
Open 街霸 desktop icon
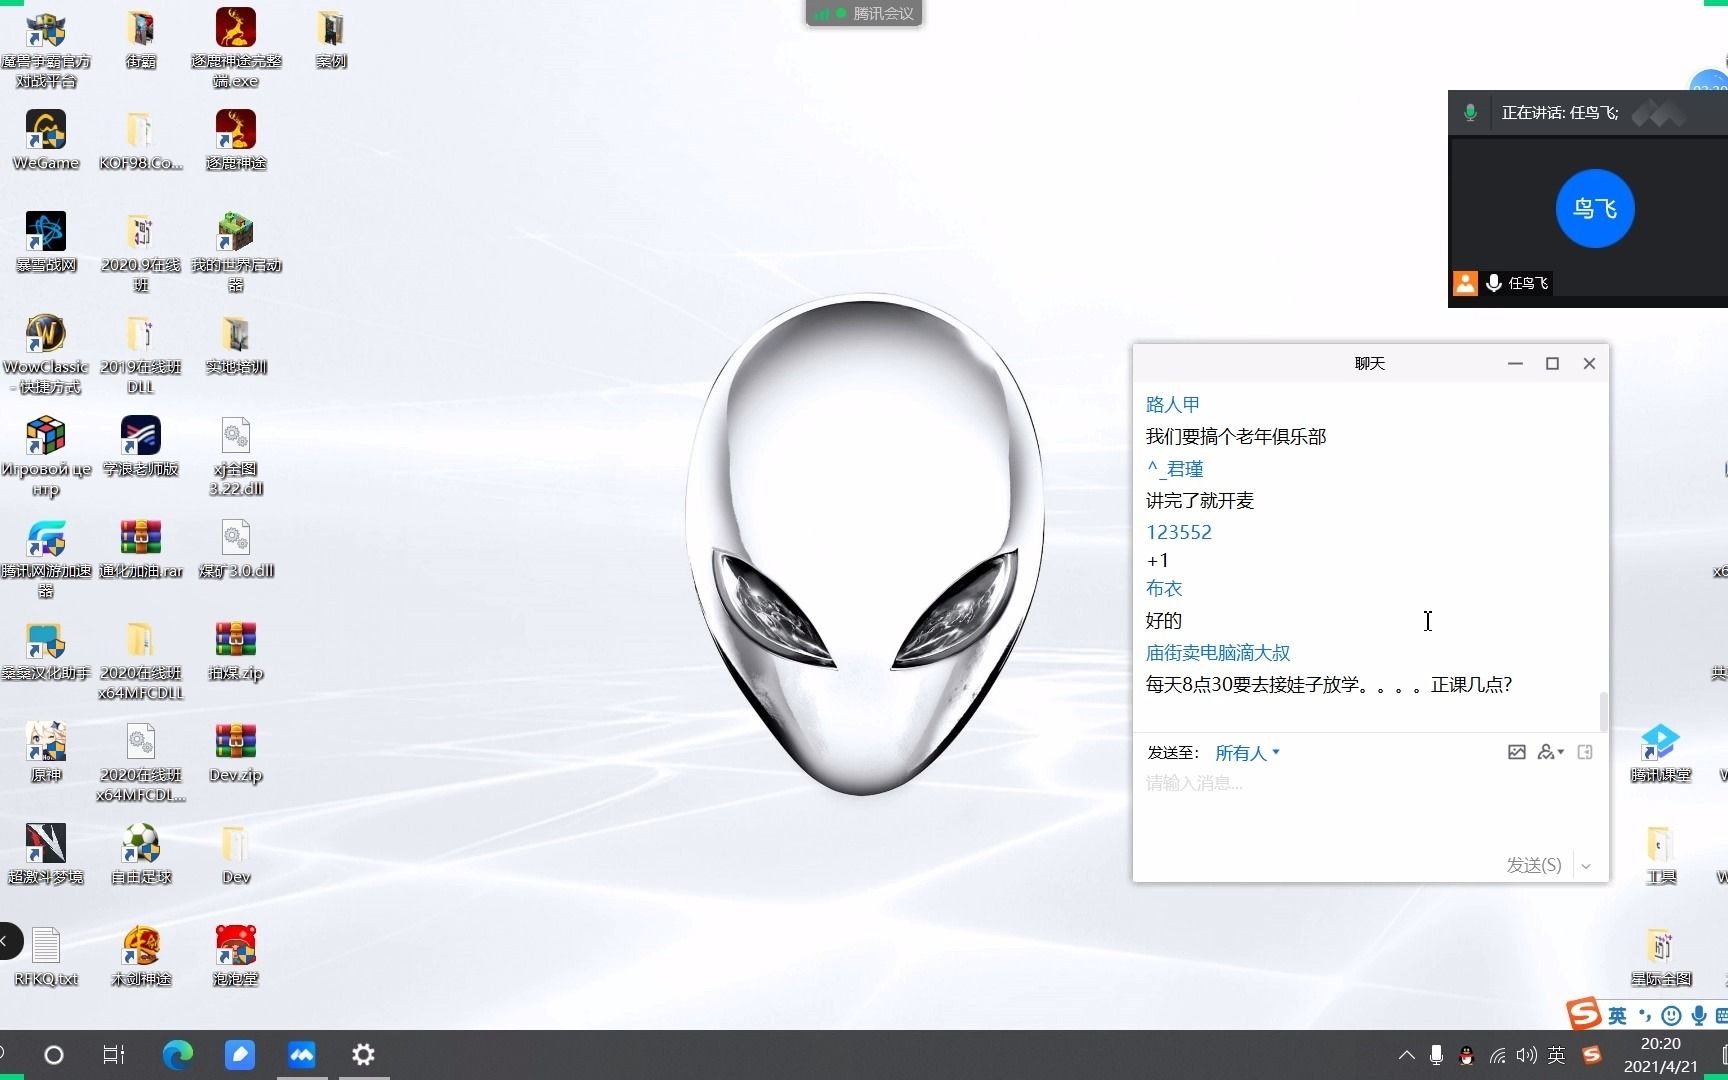point(141,39)
